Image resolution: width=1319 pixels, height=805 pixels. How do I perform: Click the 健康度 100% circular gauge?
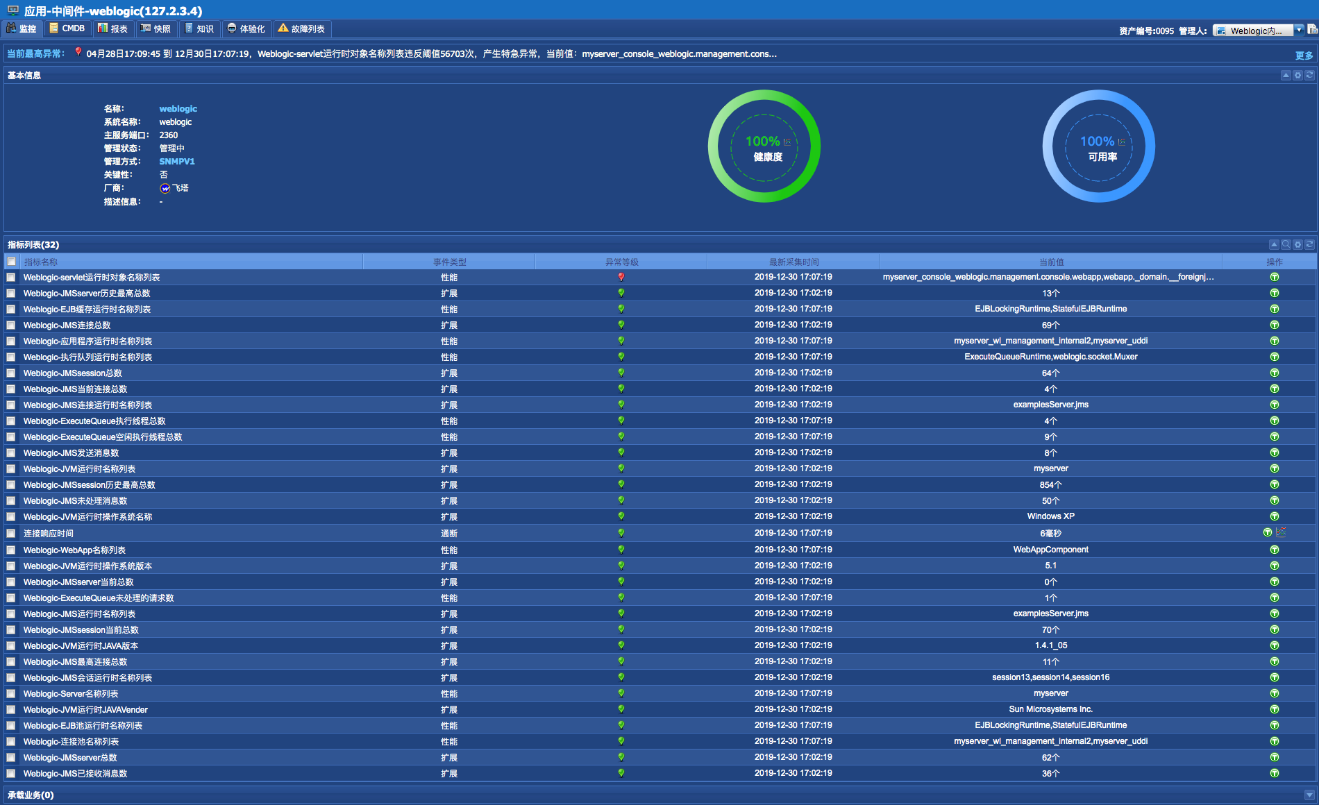coord(764,146)
